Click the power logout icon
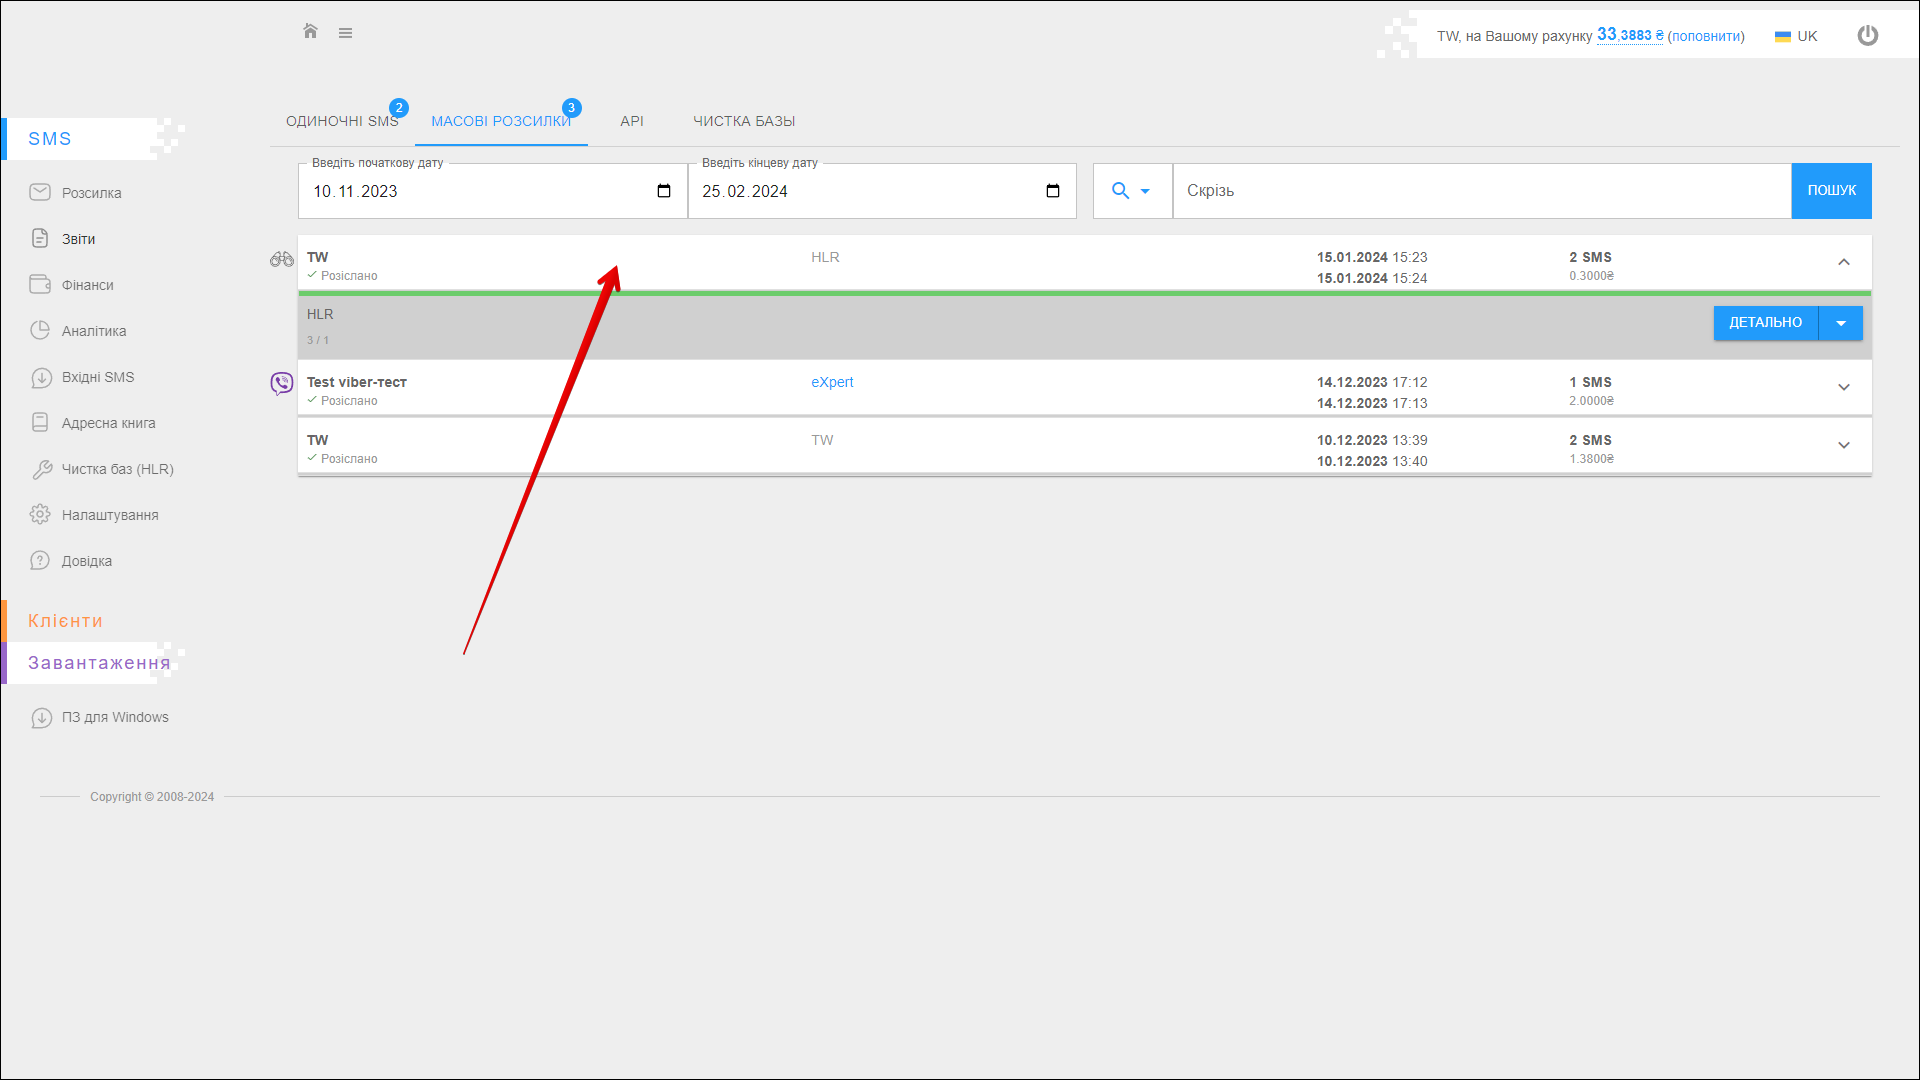Image resolution: width=1920 pixels, height=1080 pixels. point(1867,36)
